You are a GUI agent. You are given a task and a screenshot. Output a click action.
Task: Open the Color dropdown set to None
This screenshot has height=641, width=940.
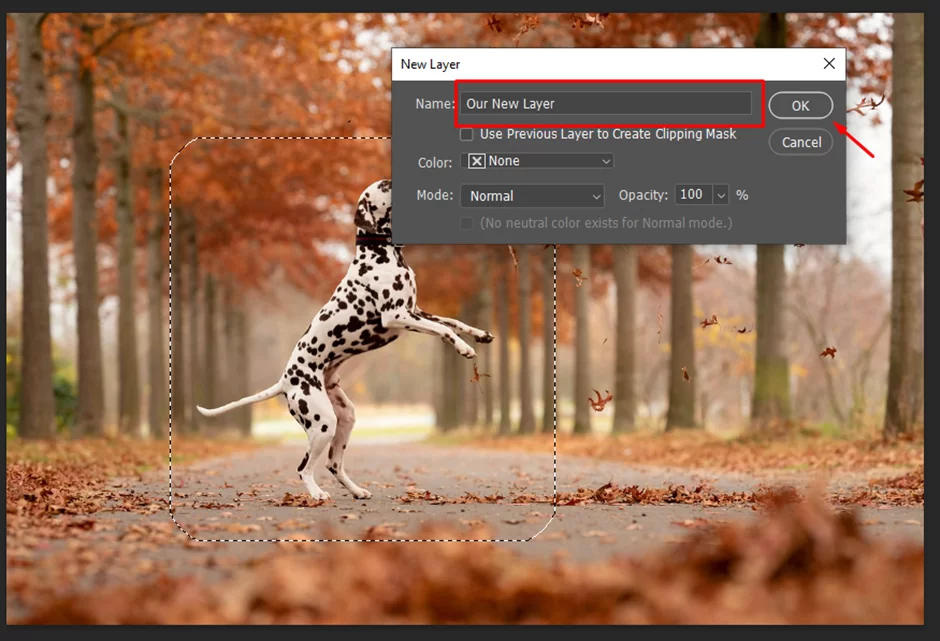pyautogui.click(x=538, y=161)
